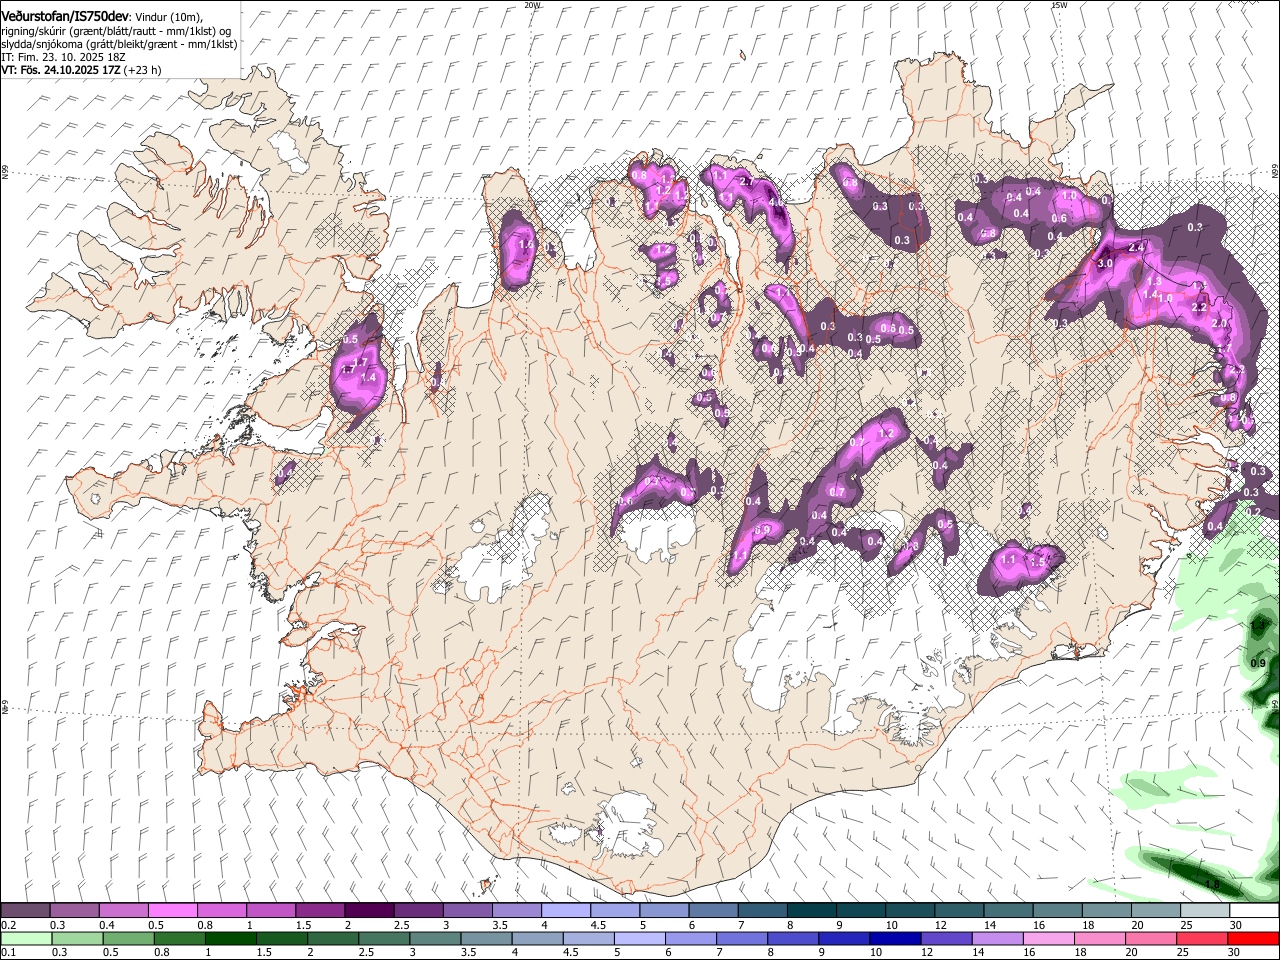Click the upper legend swatch between 0.5 and 0.8

(172, 911)
